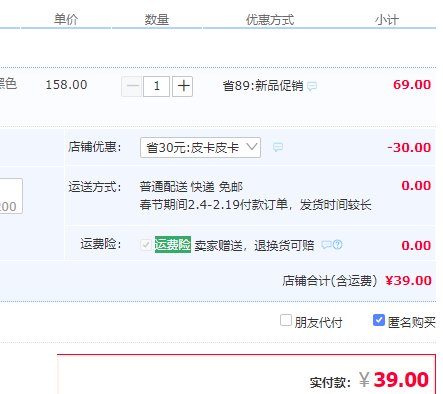This screenshot has height=394, width=443.
Task: Click the 单价 column header
Action: (x=66, y=20)
